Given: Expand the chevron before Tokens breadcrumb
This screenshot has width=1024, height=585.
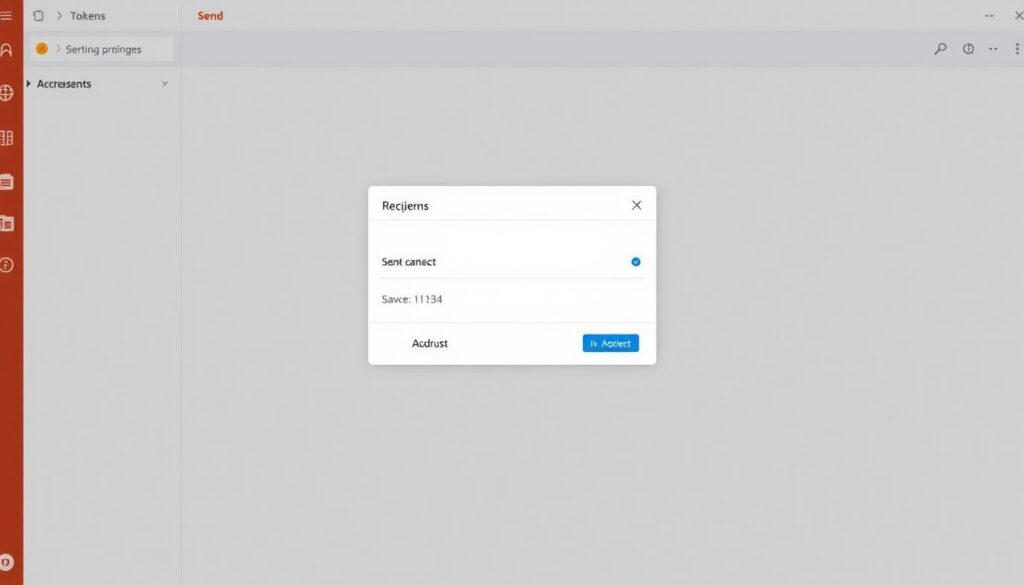Looking at the screenshot, I should coord(59,16).
